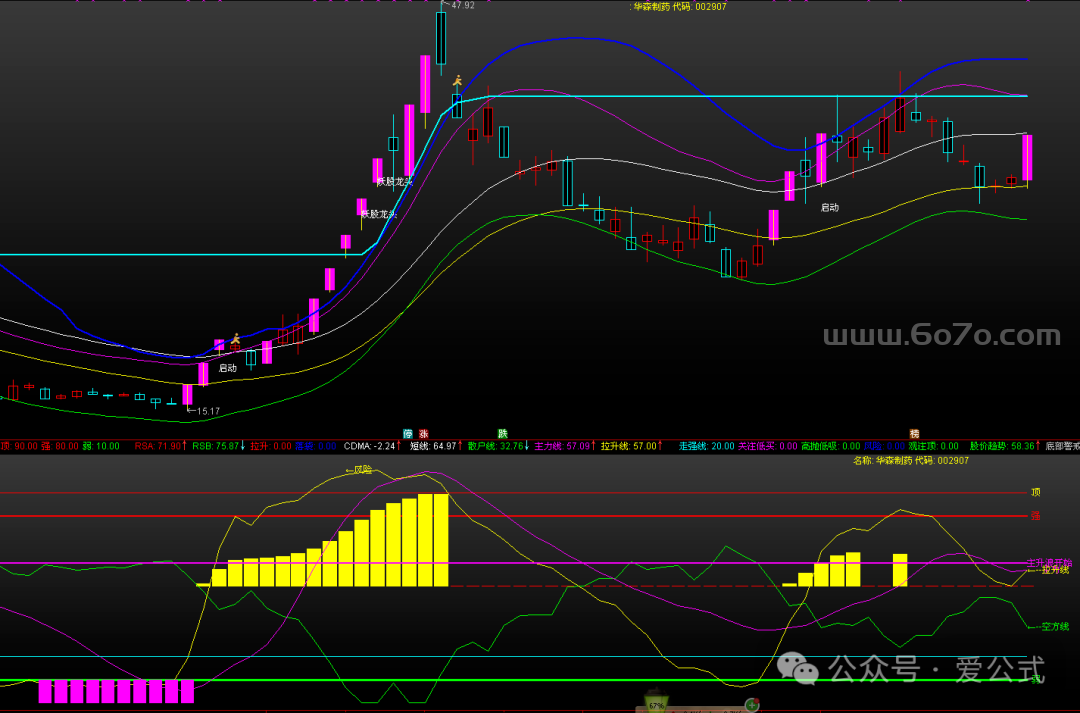The height and width of the screenshot is (713, 1080).
Task: Click the 华森制药 代码 002907 title at top
Action: (679, 6)
